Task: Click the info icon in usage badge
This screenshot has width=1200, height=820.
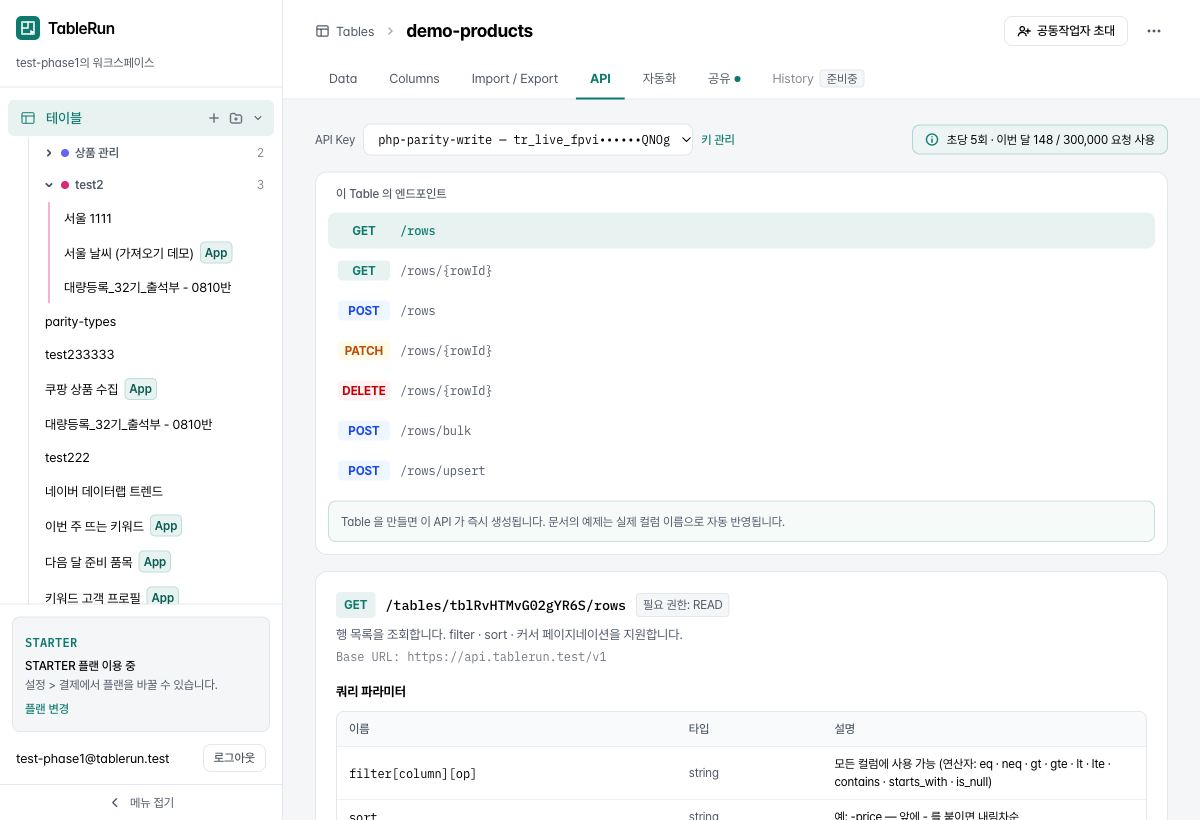Action: pos(932,140)
